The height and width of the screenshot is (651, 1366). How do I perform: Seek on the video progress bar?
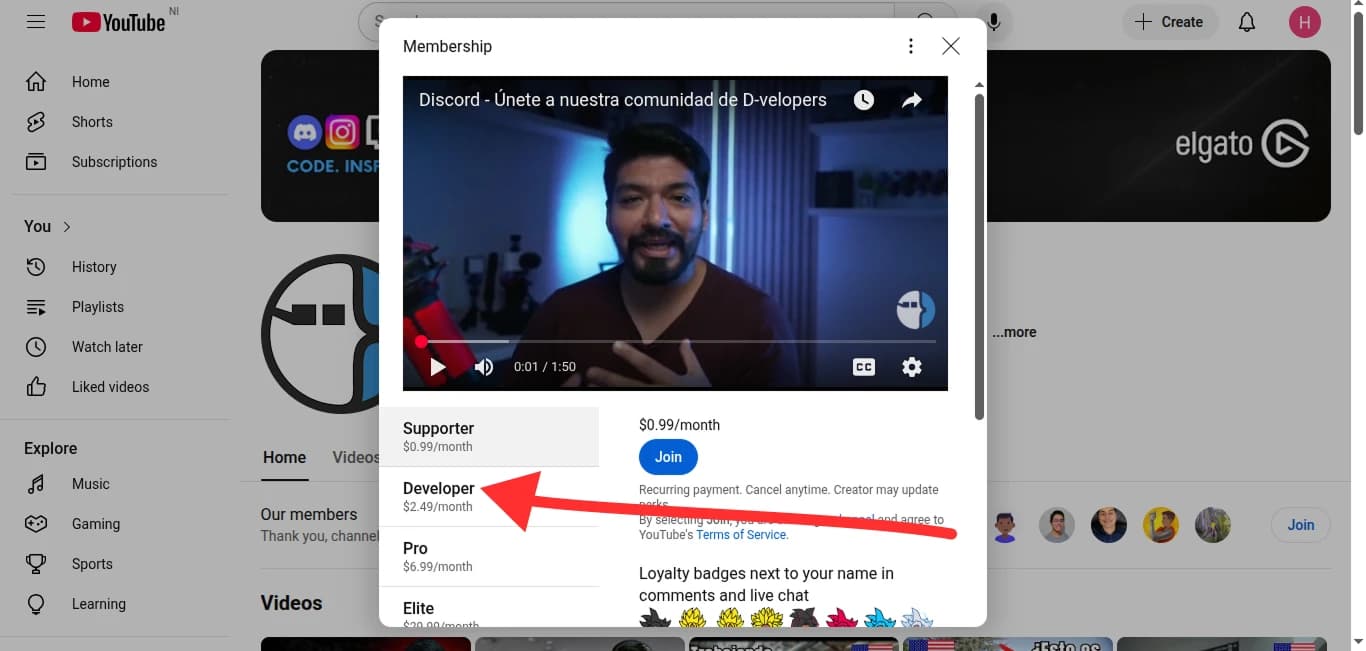click(675, 342)
